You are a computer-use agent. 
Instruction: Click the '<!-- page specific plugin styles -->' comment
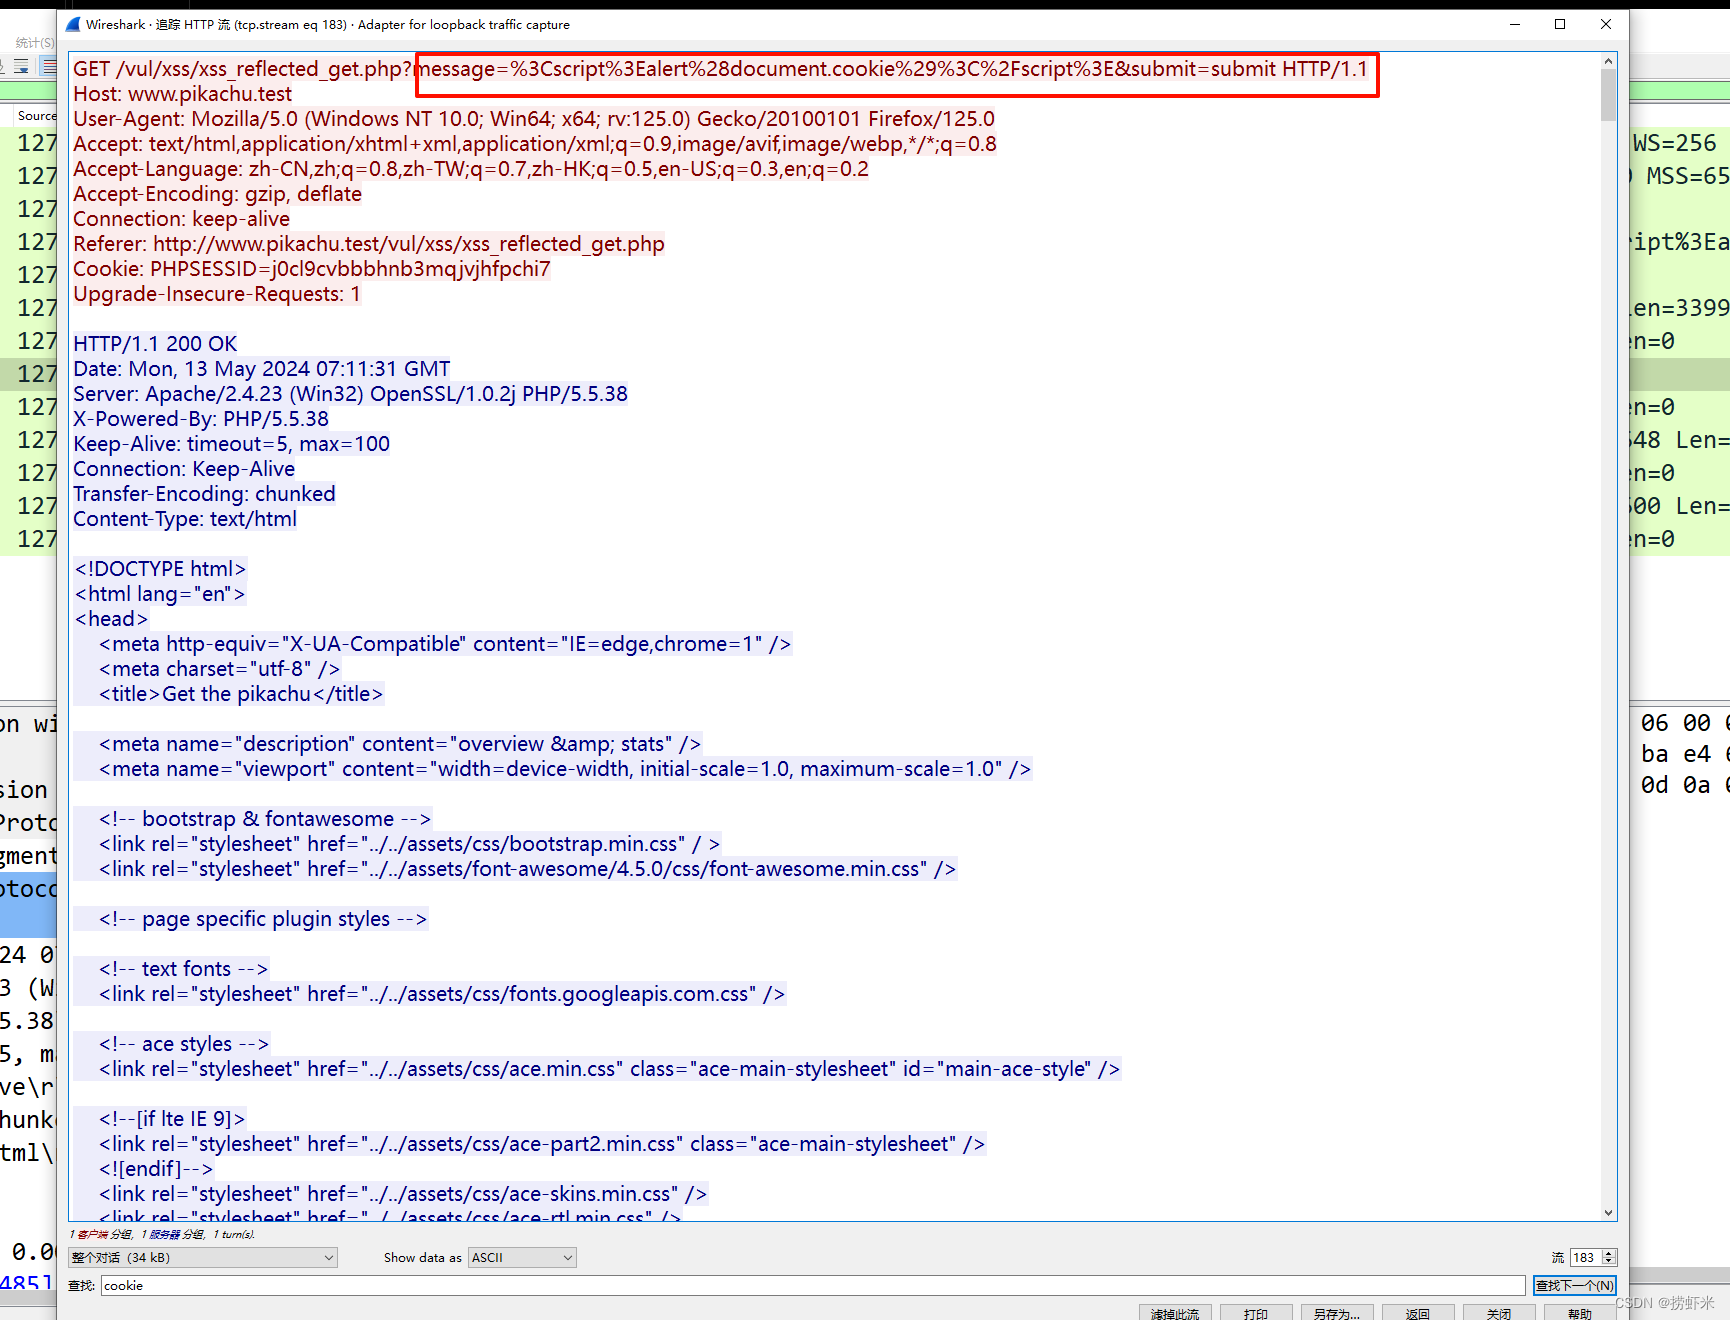[263, 919]
